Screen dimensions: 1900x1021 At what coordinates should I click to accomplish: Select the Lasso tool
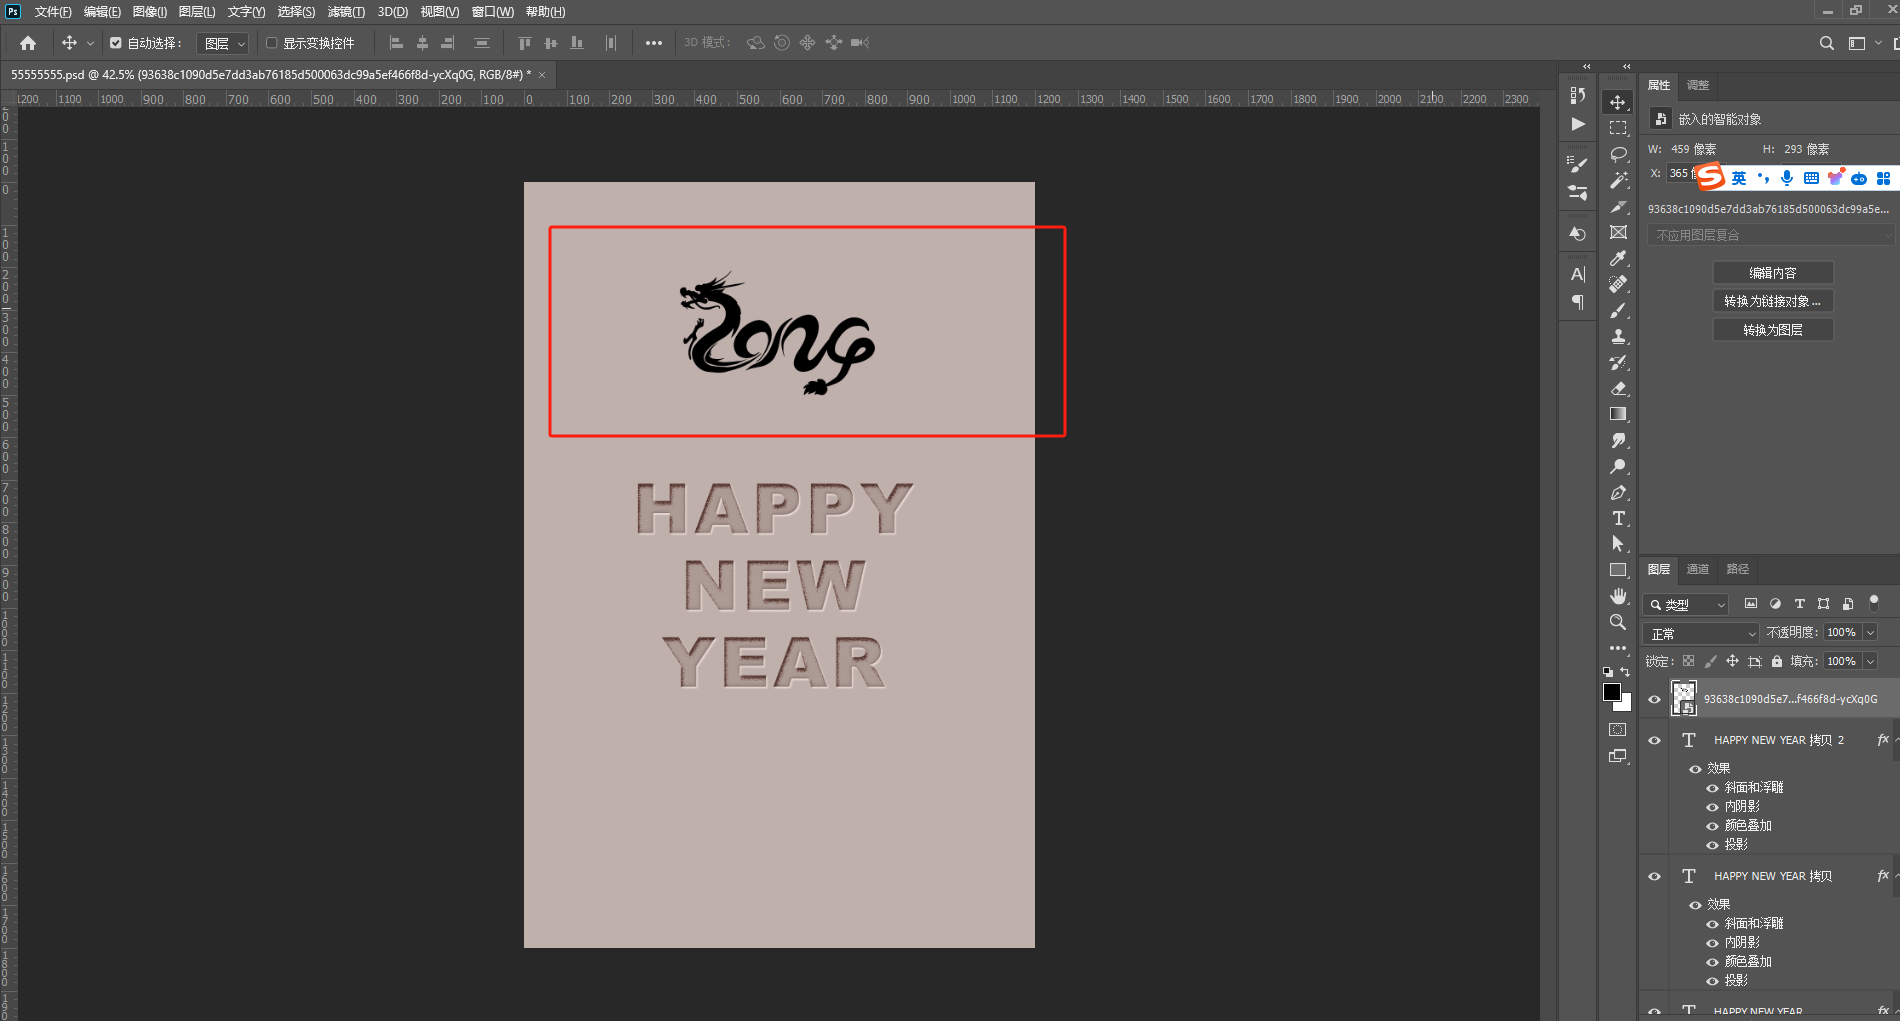tap(1618, 154)
